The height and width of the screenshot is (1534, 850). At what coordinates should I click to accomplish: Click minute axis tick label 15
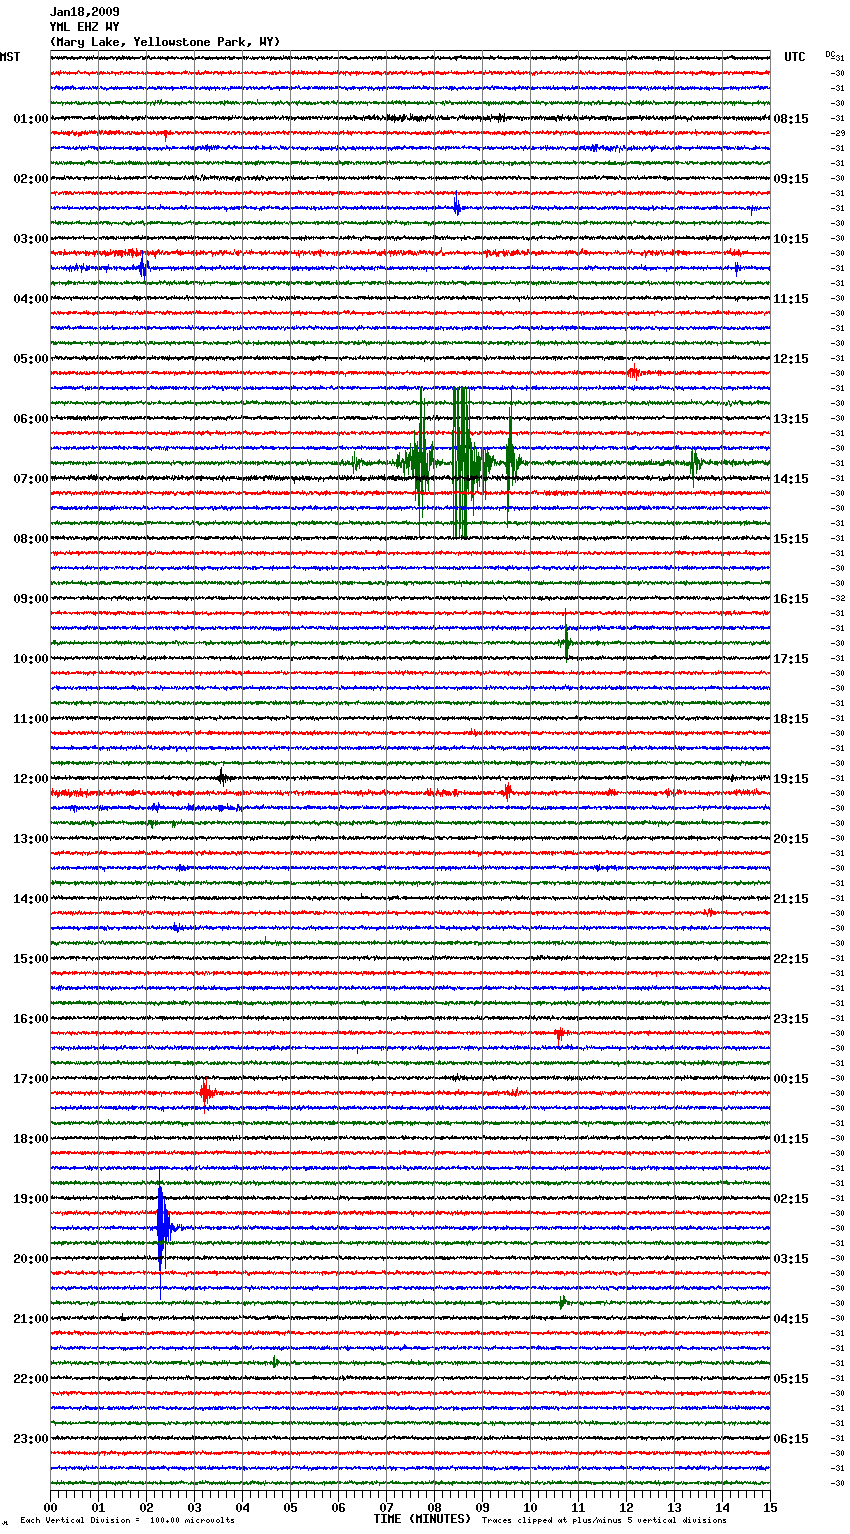[x=770, y=1507]
